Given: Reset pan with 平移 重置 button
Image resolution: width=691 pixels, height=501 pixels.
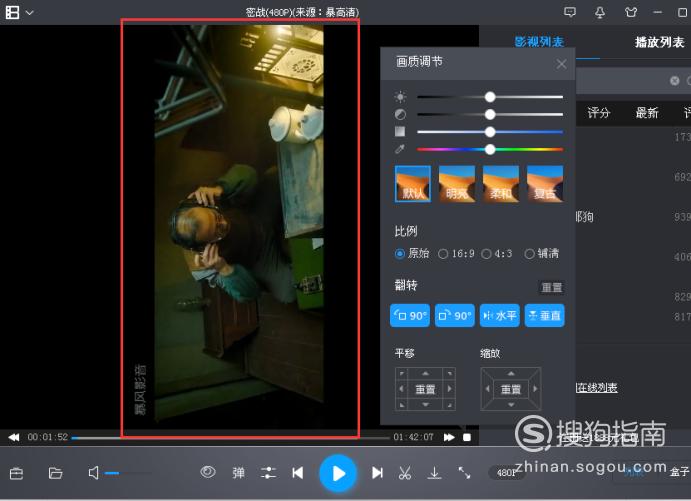Looking at the screenshot, I should click(x=425, y=389).
